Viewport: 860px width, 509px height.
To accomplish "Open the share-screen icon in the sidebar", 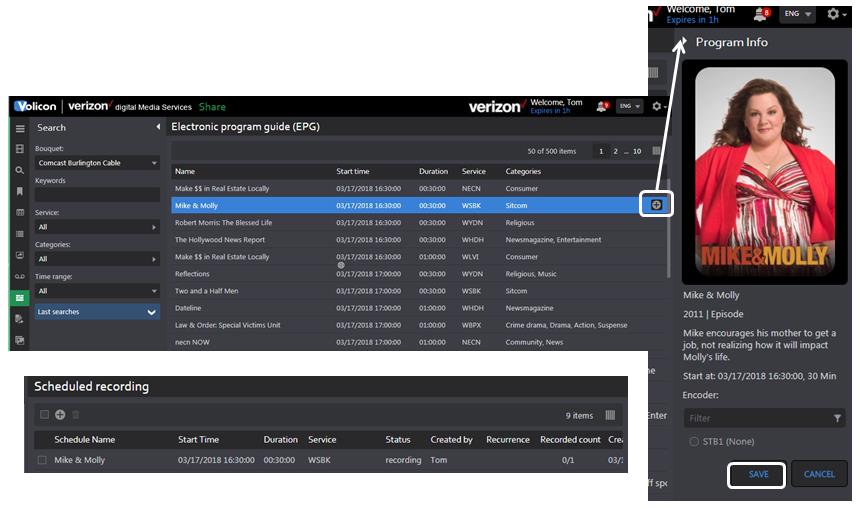I will tap(20, 255).
